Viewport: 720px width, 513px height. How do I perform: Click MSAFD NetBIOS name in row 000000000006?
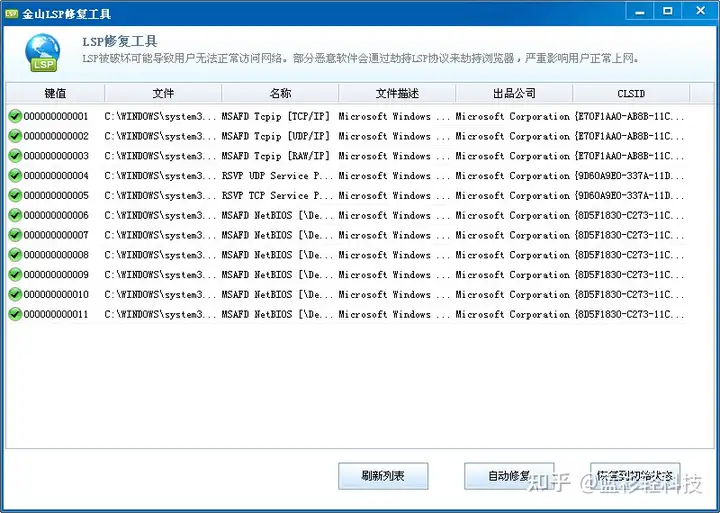[277, 215]
